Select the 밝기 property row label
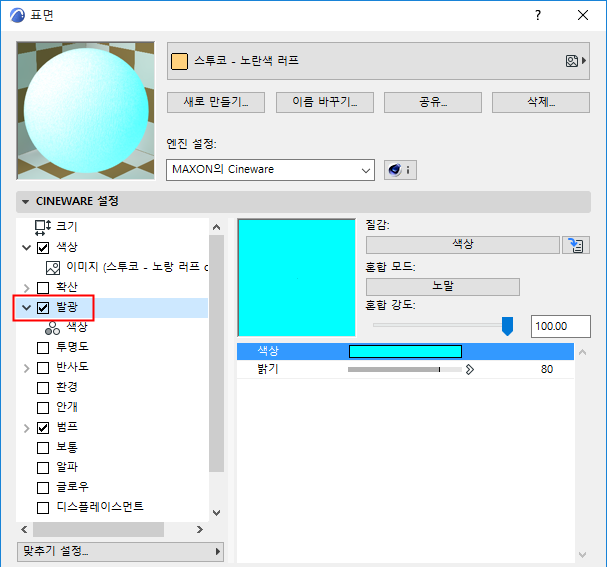Image resolution: width=607 pixels, height=567 pixels. 268,369
